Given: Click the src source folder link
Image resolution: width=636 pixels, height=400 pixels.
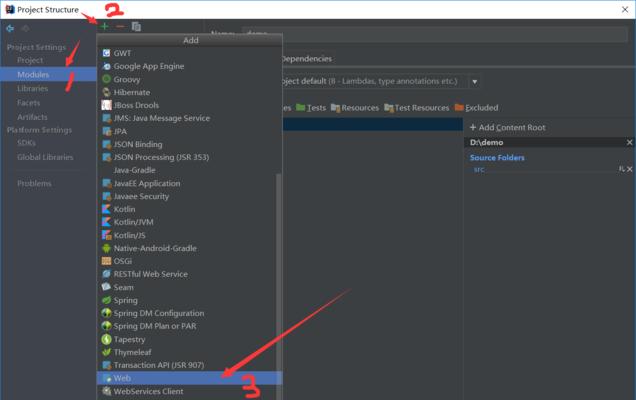Looking at the screenshot, I should (x=479, y=170).
